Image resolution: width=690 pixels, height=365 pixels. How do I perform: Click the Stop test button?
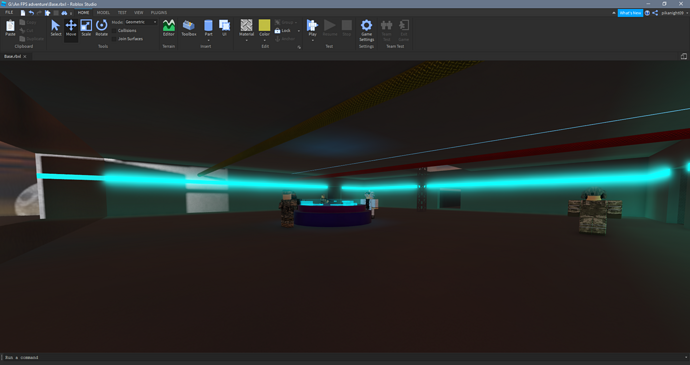[x=347, y=28]
